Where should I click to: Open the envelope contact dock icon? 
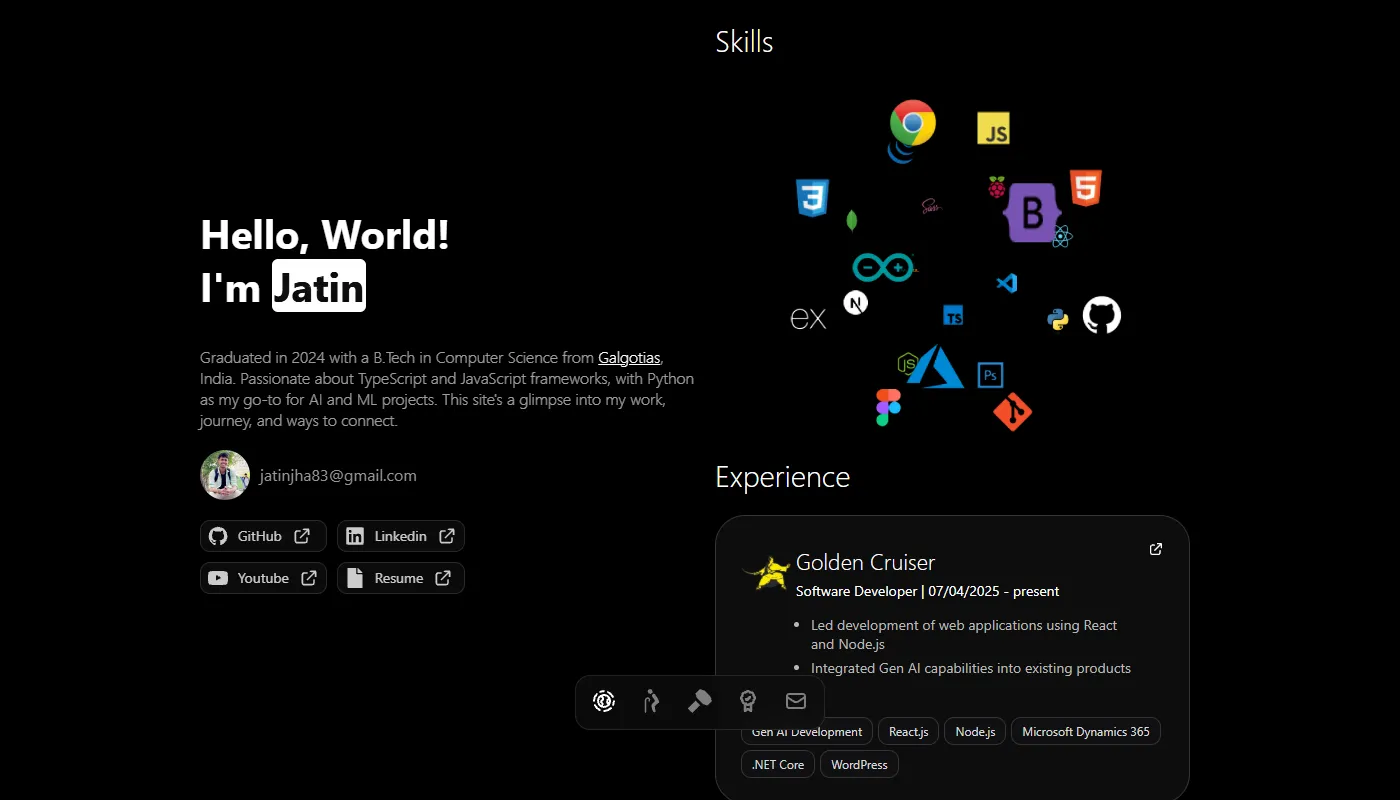(x=796, y=701)
